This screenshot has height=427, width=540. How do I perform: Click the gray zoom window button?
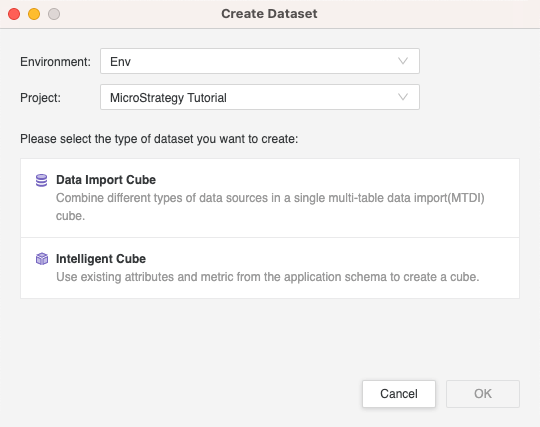click(54, 14)
